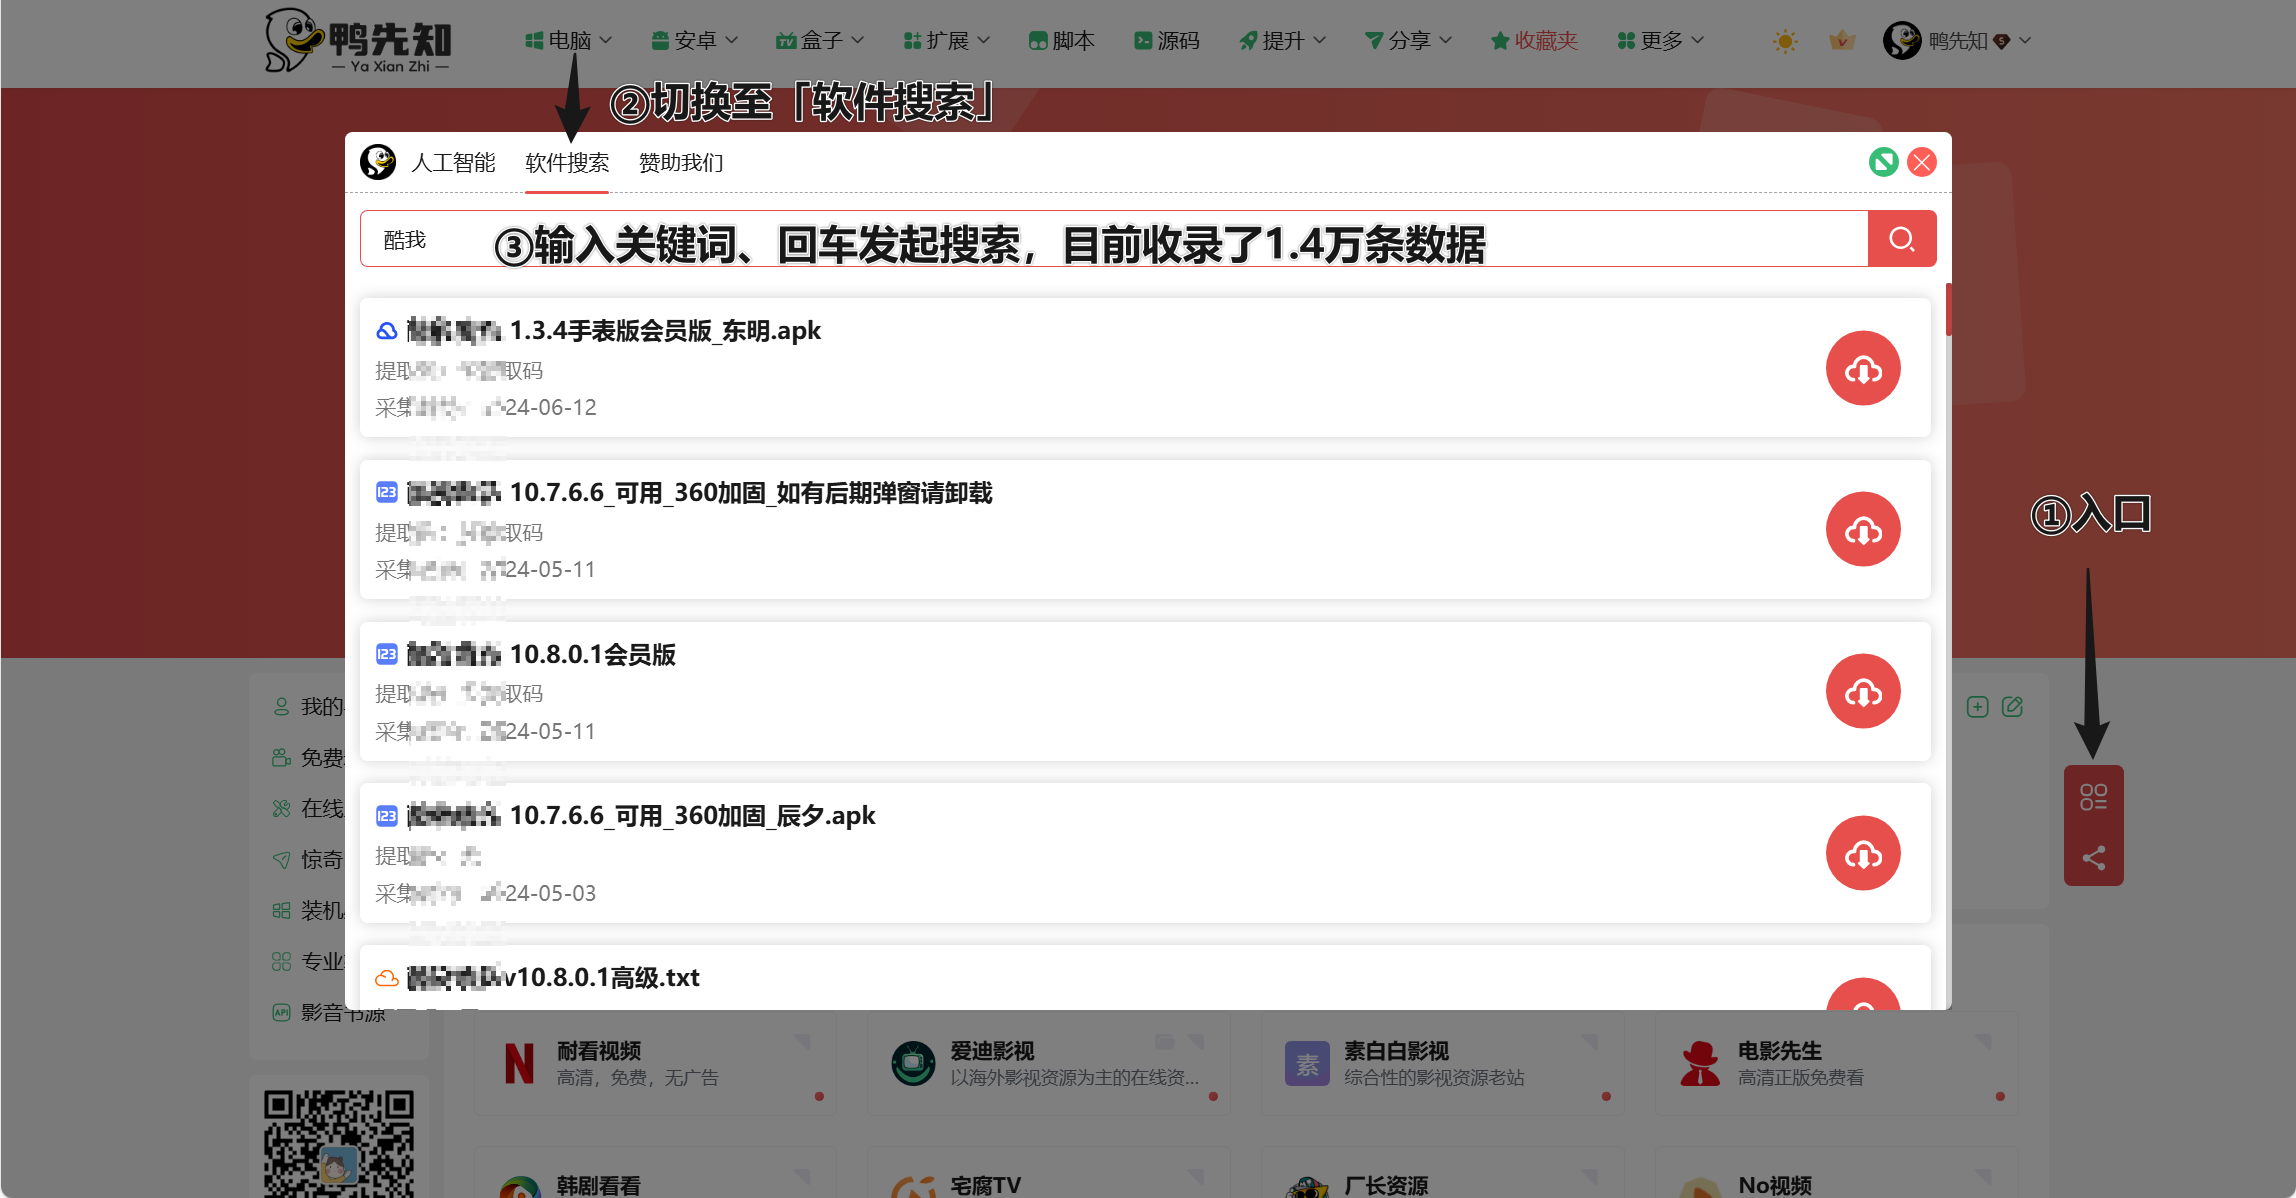Screen dimensions: 2296x1198
Task: Click the edit pencil icon
Action: tap(2013, 707)
